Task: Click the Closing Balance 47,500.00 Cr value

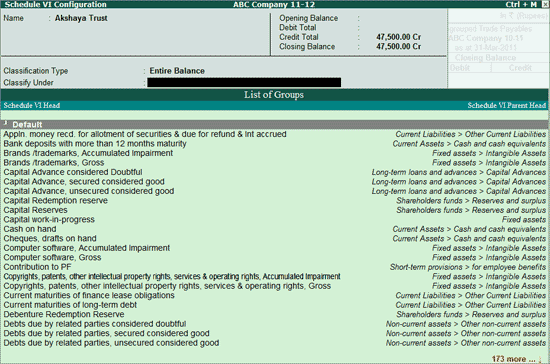Action: click(x=398, y=47)
